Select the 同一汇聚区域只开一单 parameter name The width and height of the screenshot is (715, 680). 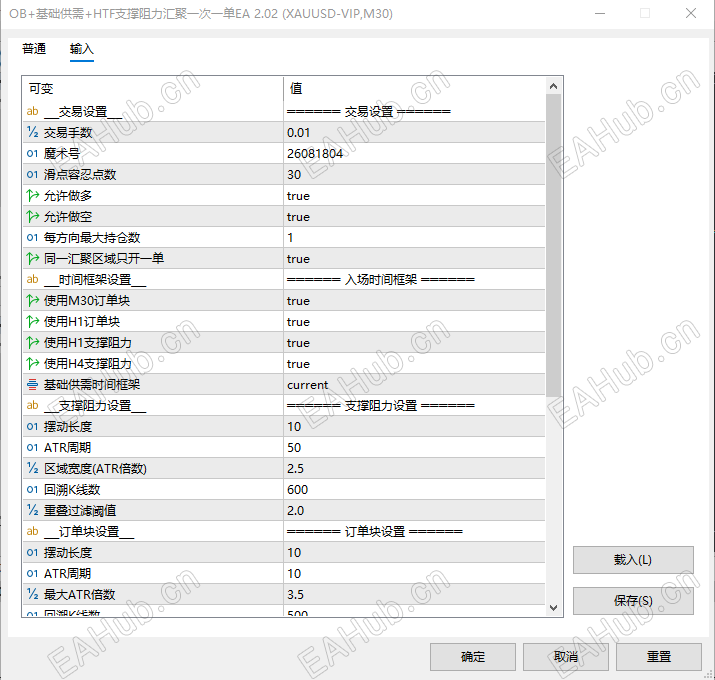point(104,259)
